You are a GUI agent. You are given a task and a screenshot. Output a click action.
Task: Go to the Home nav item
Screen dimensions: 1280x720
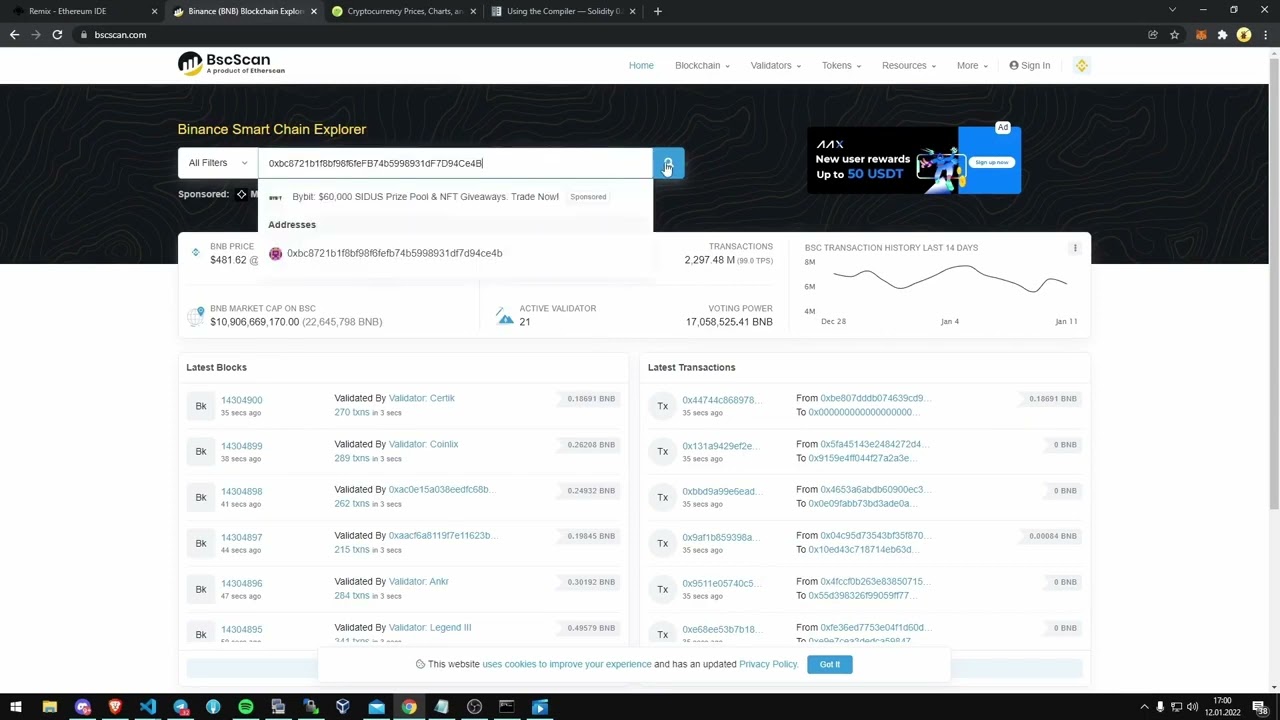(x=641, y=66)
